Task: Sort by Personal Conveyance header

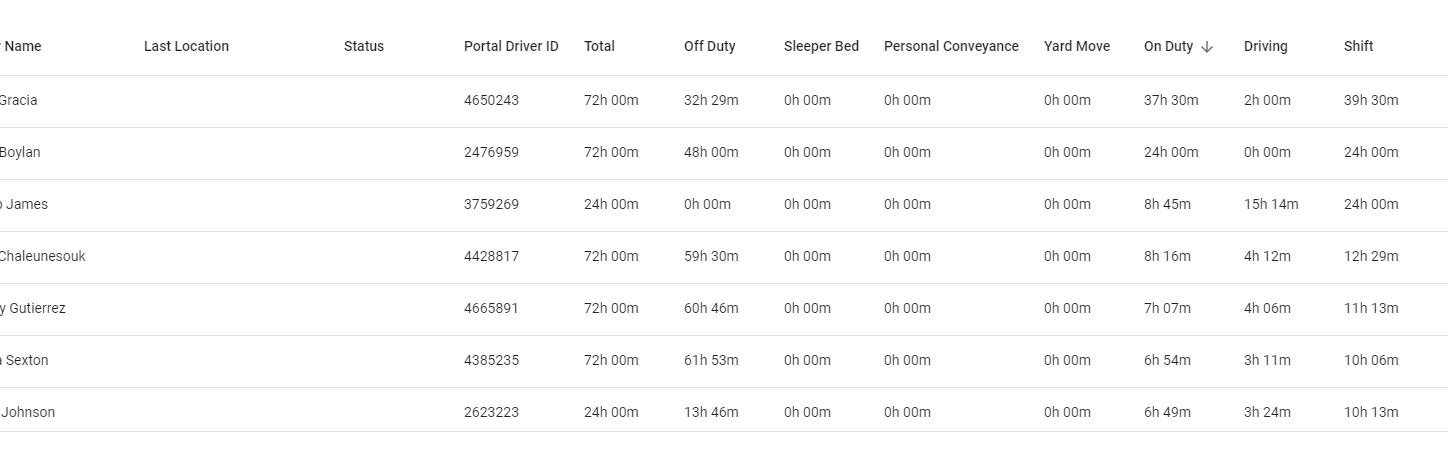Action: [951, 46]
